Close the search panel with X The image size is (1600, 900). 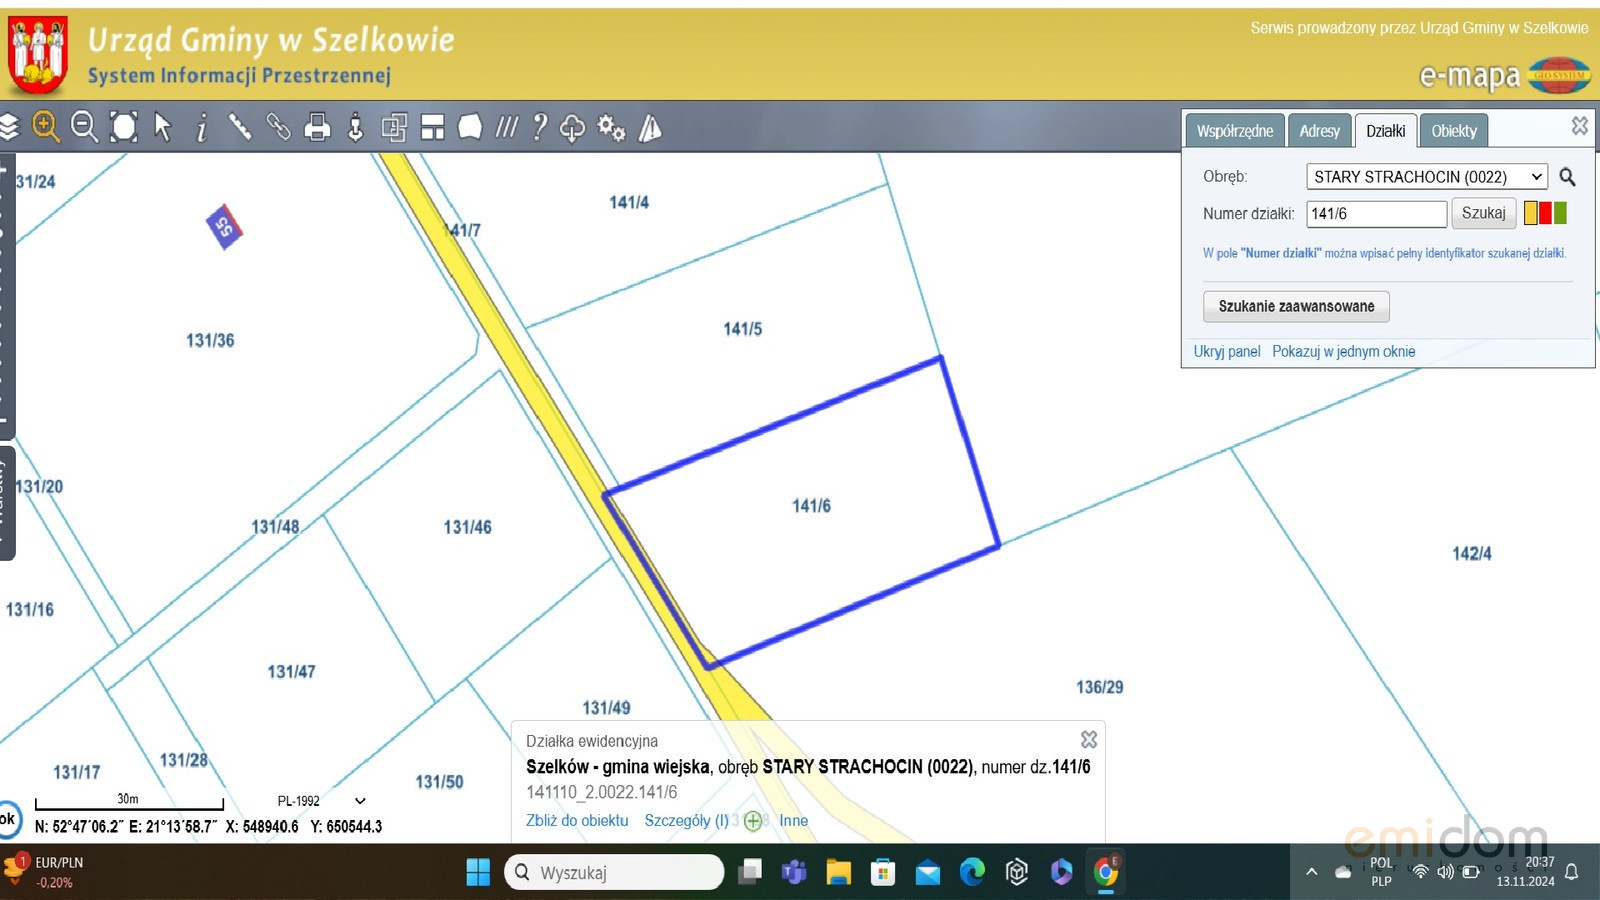coord(1580,125)
